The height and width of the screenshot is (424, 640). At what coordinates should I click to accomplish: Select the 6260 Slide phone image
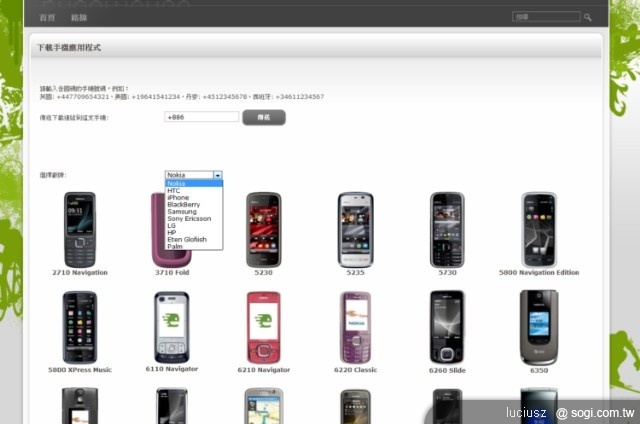[x=447, y=327]
